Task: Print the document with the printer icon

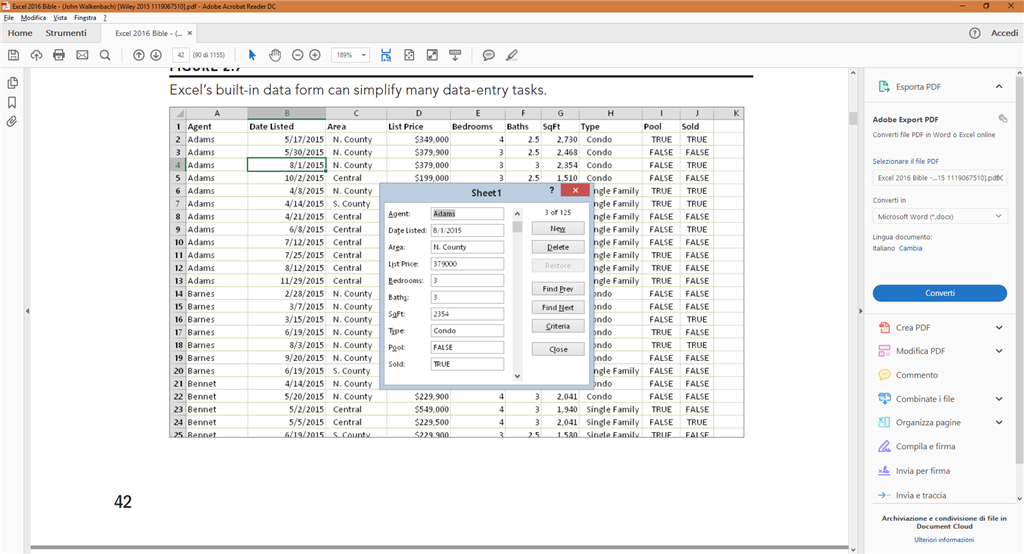Action: [x=59, y=56]
